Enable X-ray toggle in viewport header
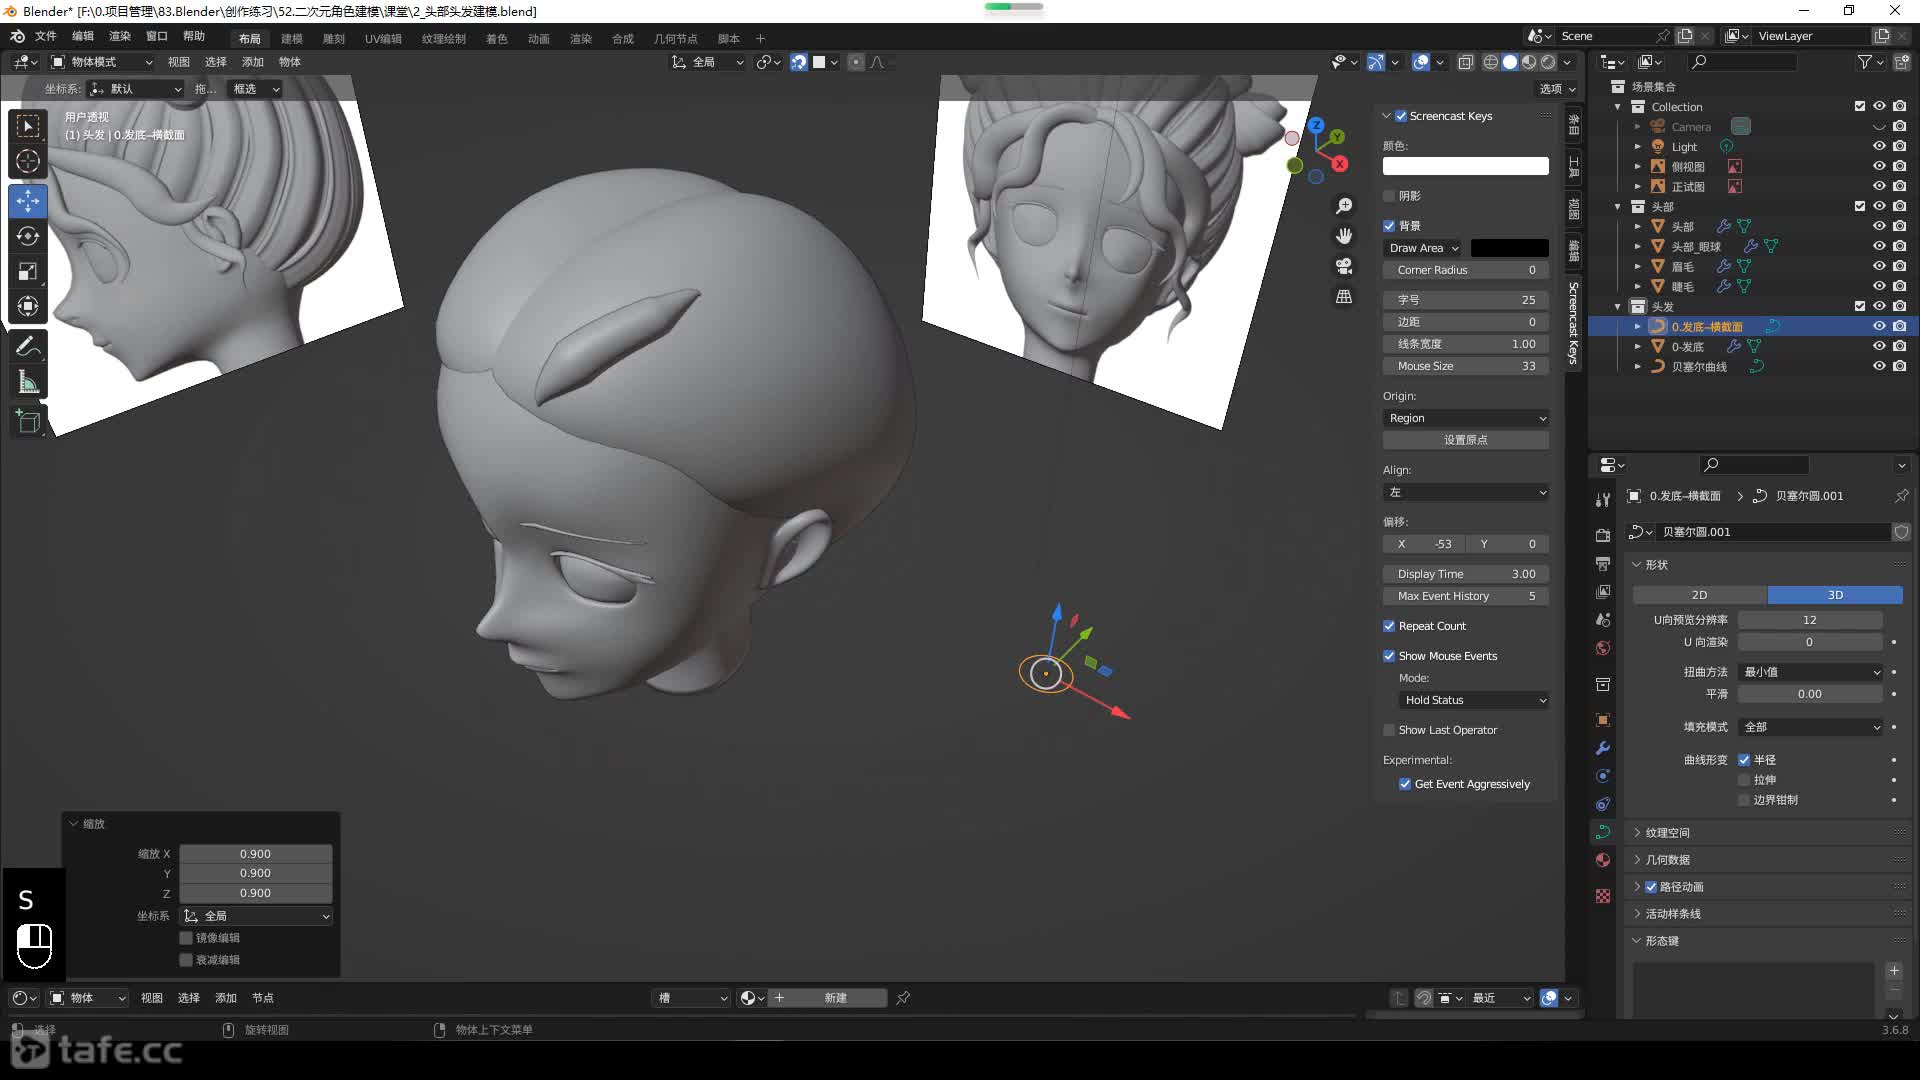The height and width of the screenshot is (1080, 1920). [1465, 62]
